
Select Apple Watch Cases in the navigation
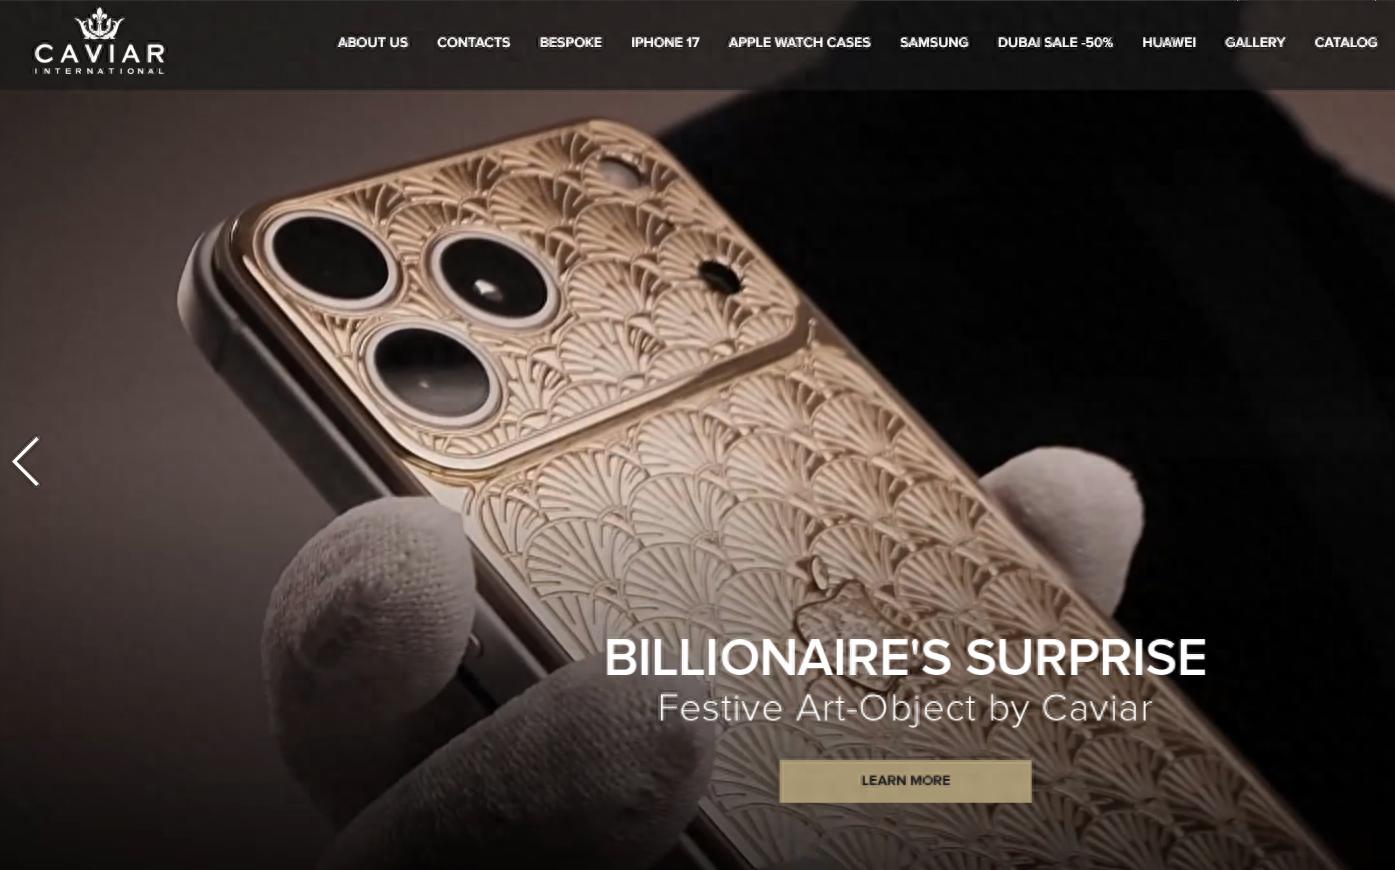[799, 42]
